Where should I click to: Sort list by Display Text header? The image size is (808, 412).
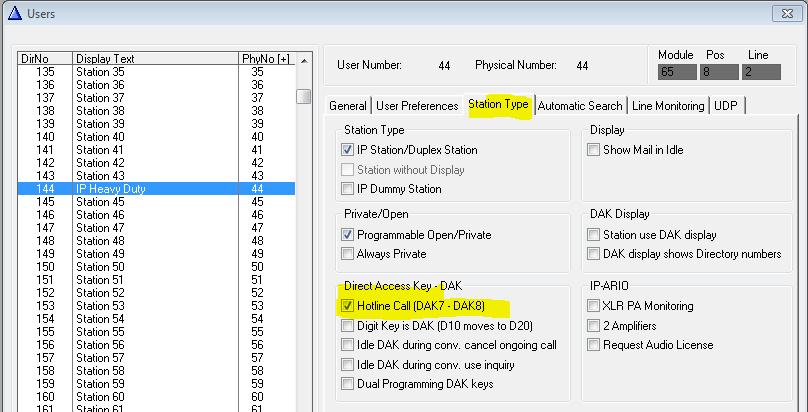pyautogui.click(x=155, y=59)
